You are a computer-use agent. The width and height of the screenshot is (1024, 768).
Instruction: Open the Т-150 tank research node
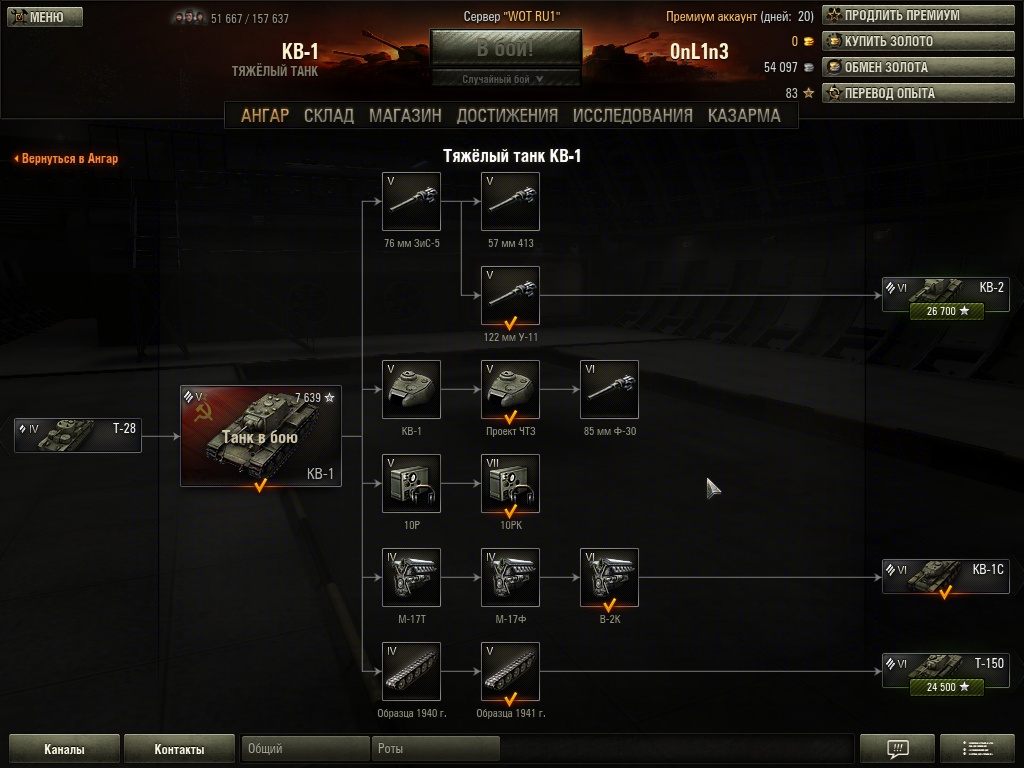tap(946, 674)
